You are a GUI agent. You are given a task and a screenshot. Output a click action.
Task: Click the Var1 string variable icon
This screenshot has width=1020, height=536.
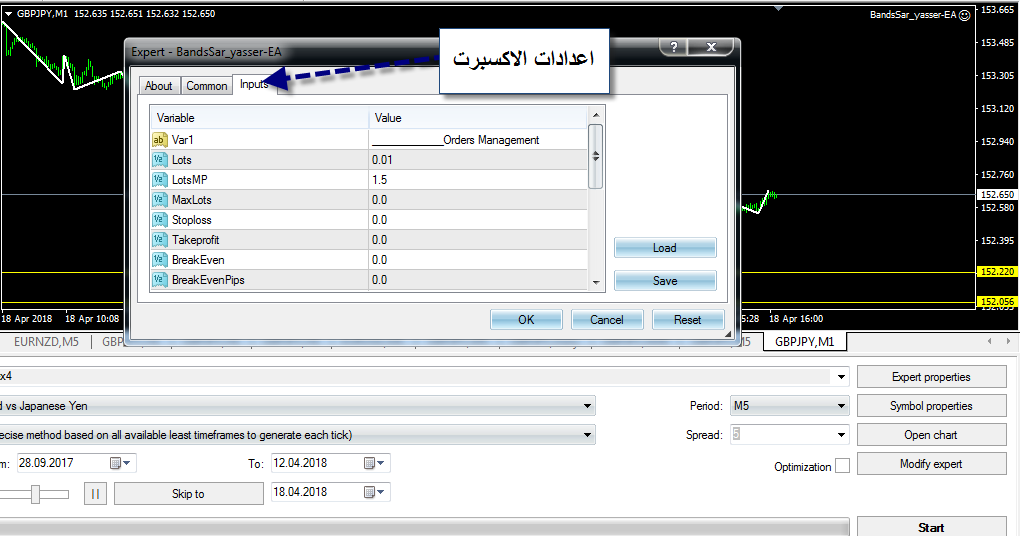click(159, 140)
